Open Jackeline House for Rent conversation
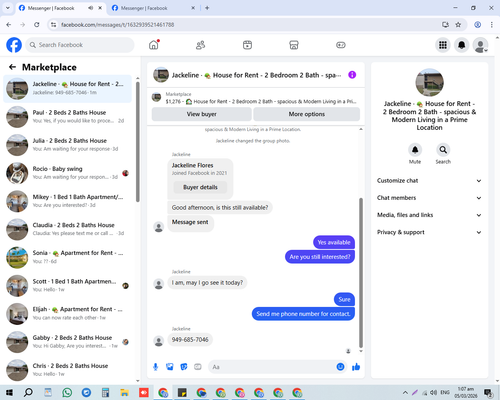The width and height of the screenshot is (500, 400). [x=68, y=88]
